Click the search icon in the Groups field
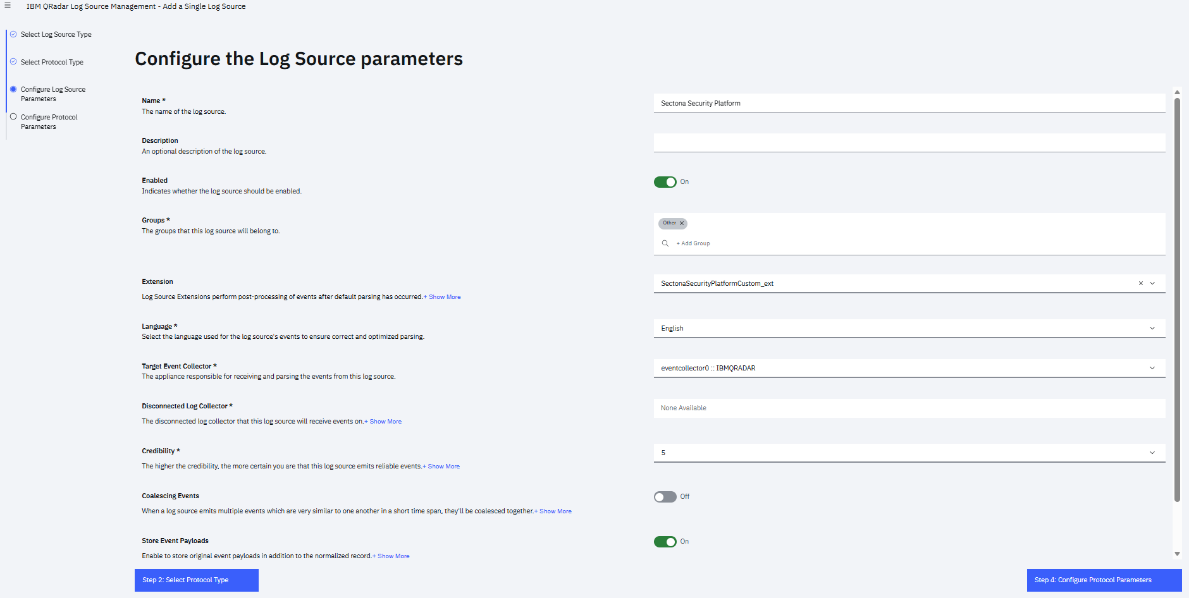The image size is (1189, 598). [665, 243]
